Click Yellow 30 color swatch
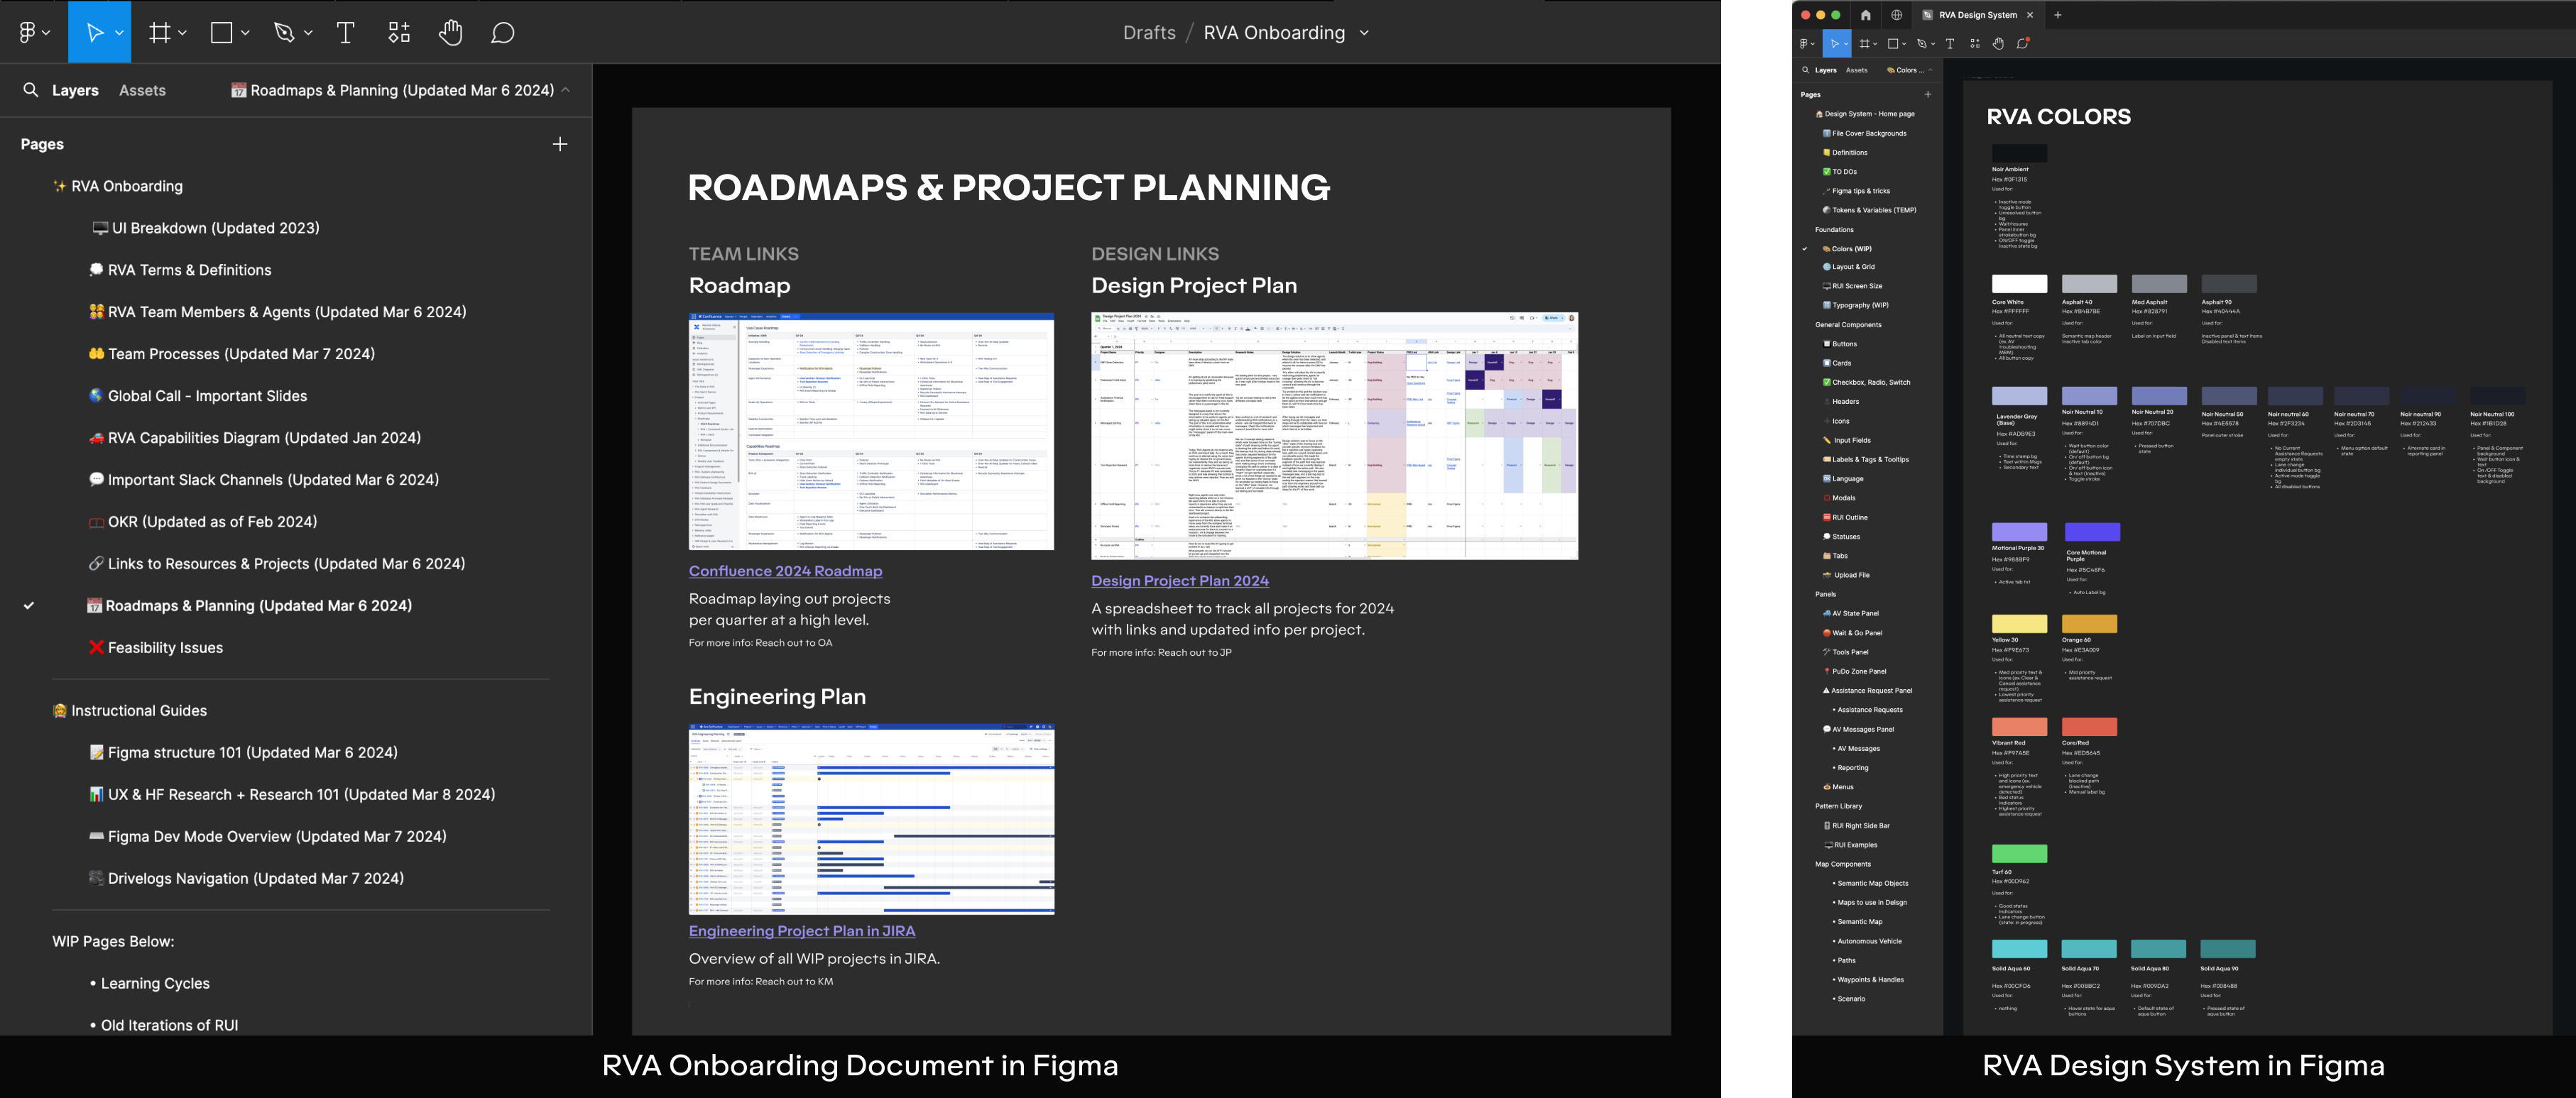This screenshot has height=1098, width=2576. pos(2019,624)
